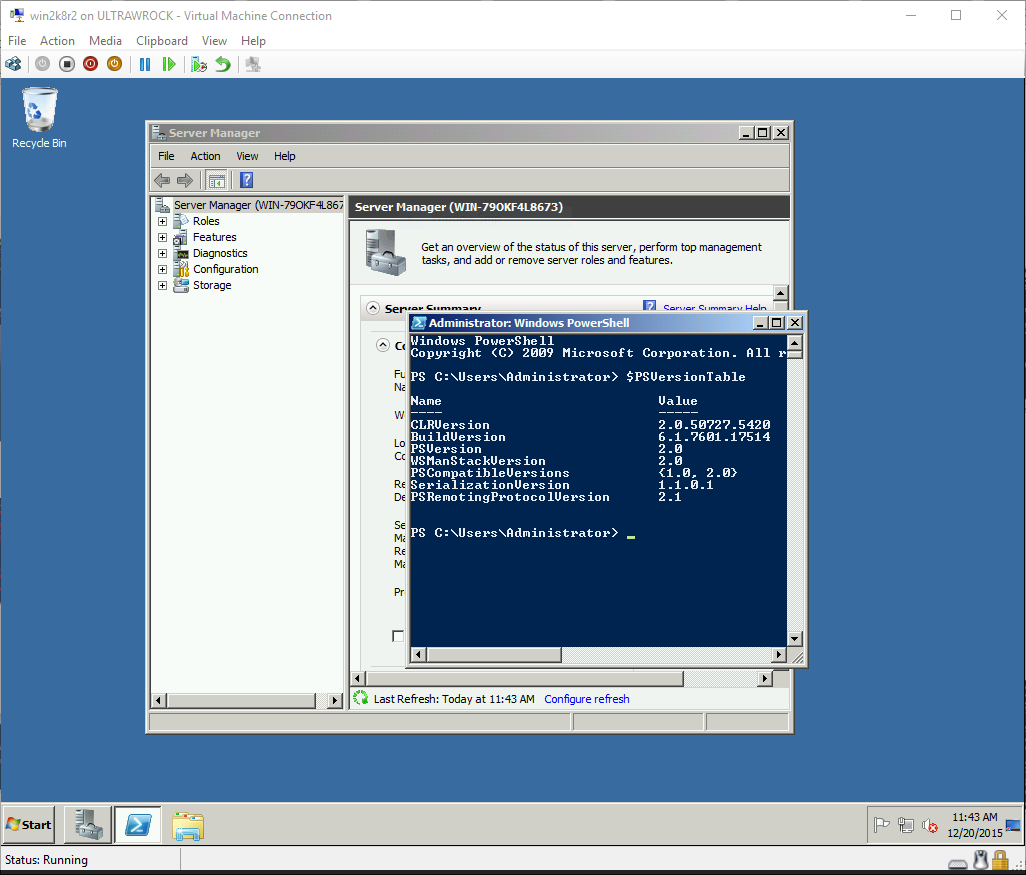Click the Ctrl+Alt+Del toolbar icon
The width and height of the screenshot is (1026, 875).
coord(13,64)
